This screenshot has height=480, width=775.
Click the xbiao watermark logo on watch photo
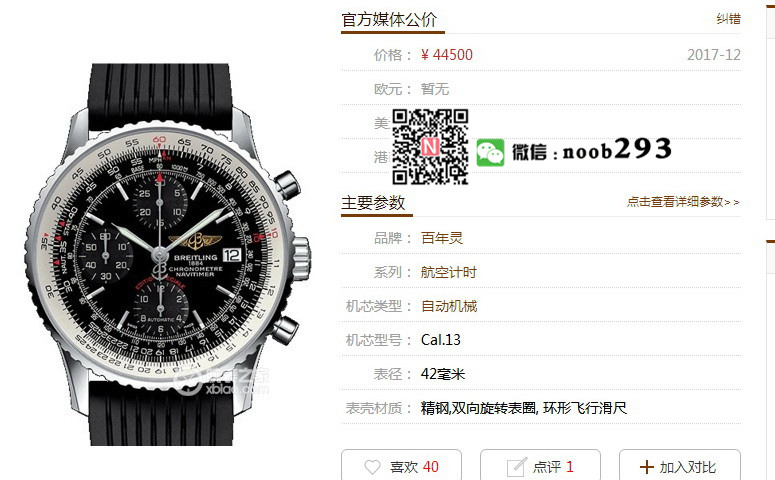point(221,382)
